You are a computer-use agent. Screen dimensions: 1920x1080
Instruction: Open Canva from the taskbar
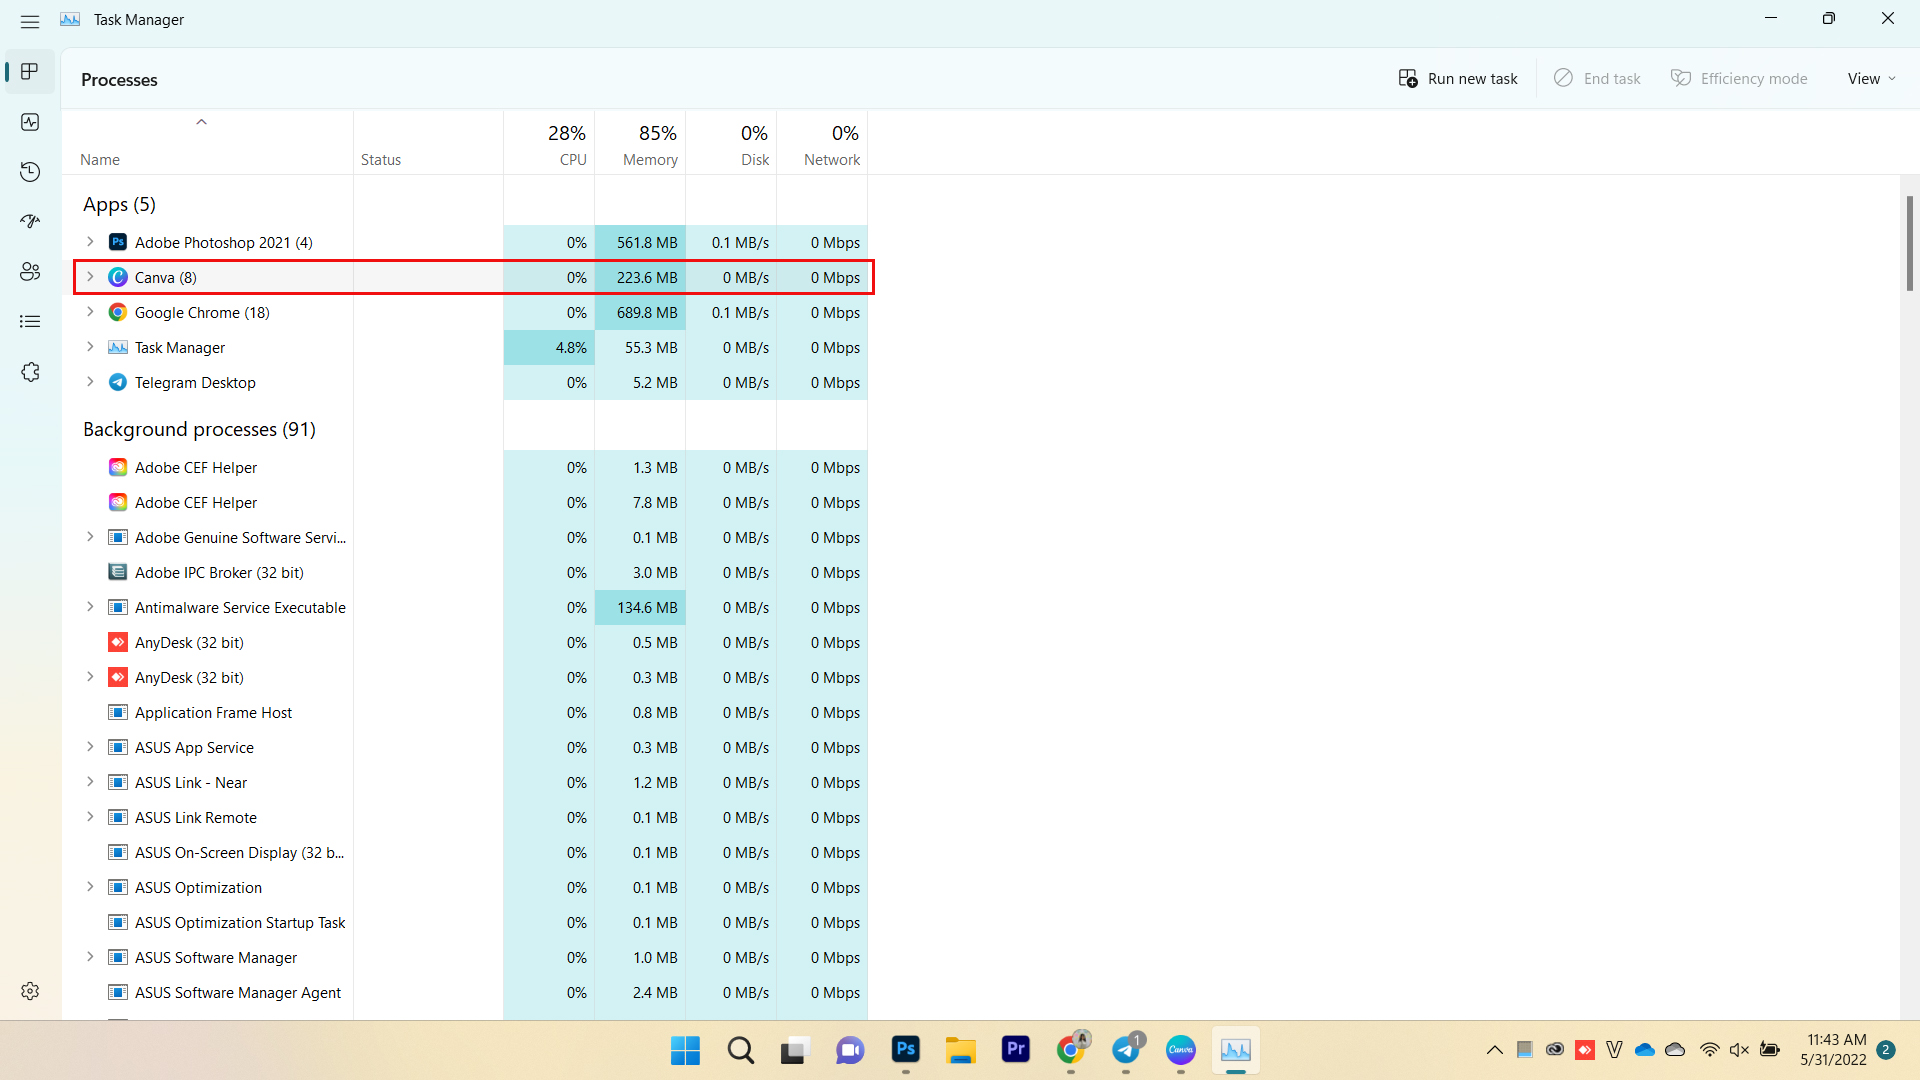point(1181,1050)
